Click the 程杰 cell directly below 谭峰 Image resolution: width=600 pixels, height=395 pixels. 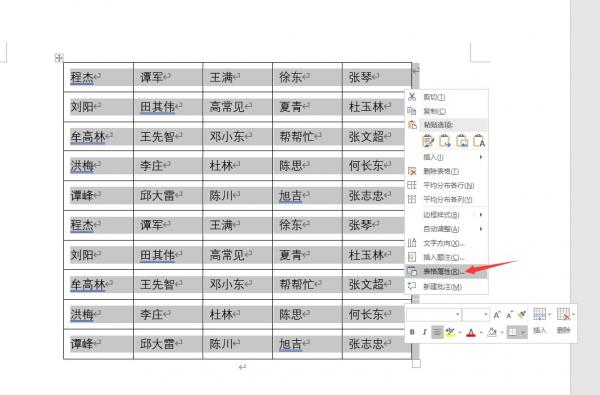coord(98,225)
